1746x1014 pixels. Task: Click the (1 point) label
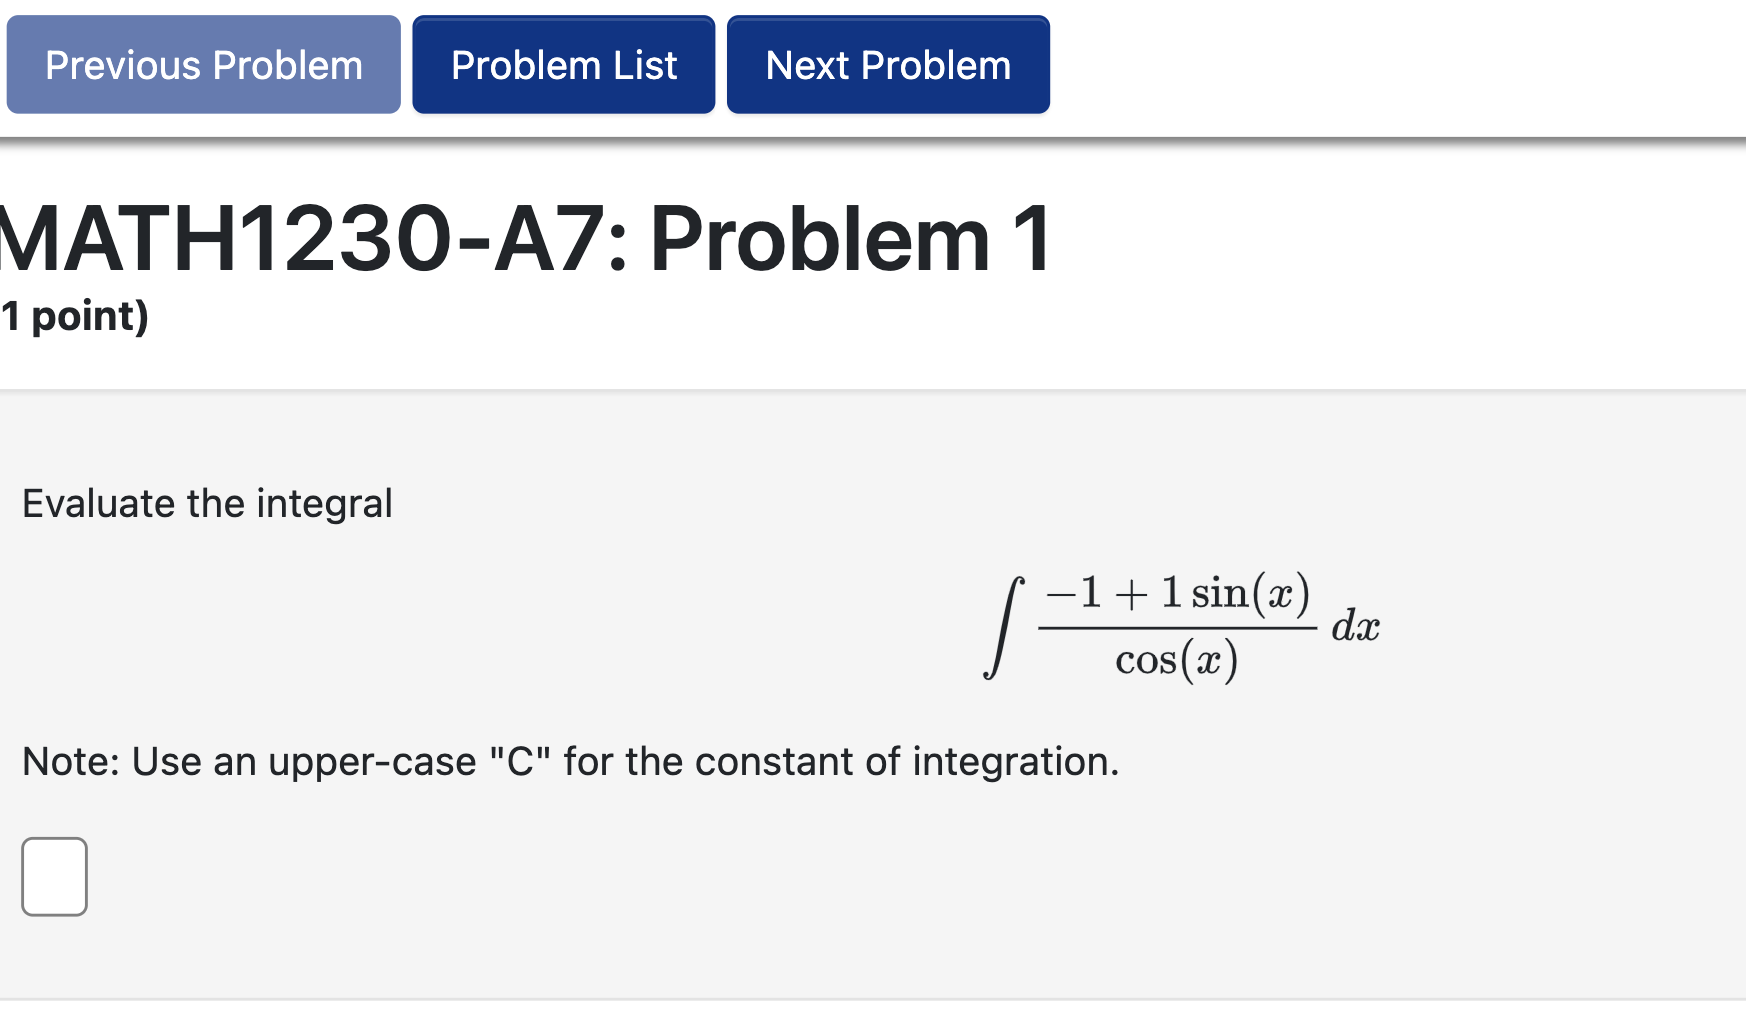pyautogui.click(x=74, y=317)
